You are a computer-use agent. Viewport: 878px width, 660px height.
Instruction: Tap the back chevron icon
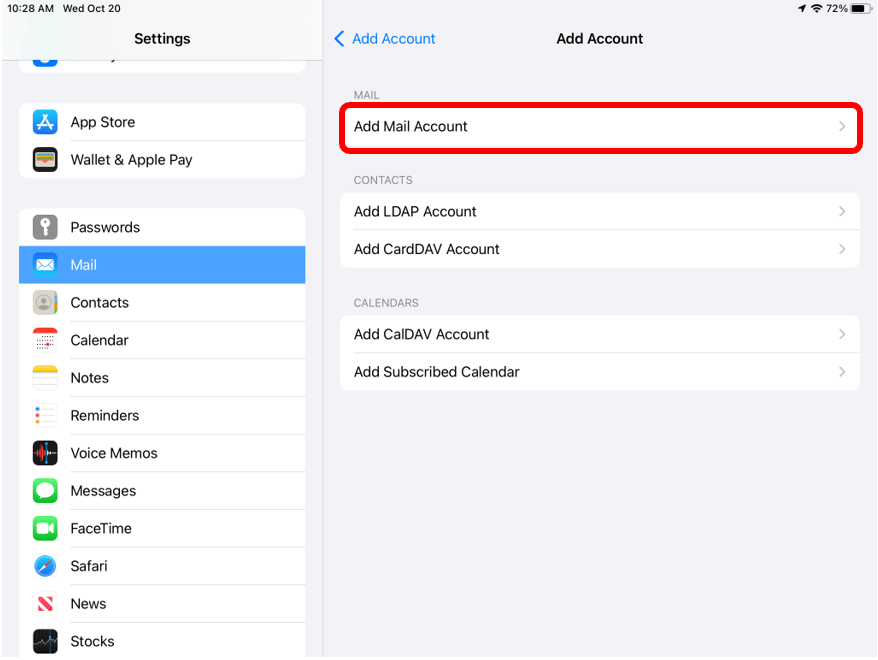[x=339, y=39]
